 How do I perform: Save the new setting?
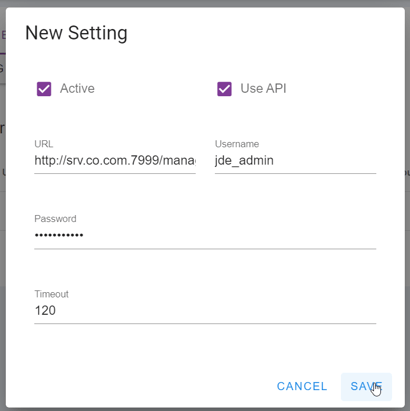pyautogui.click(x=366, y=386)
